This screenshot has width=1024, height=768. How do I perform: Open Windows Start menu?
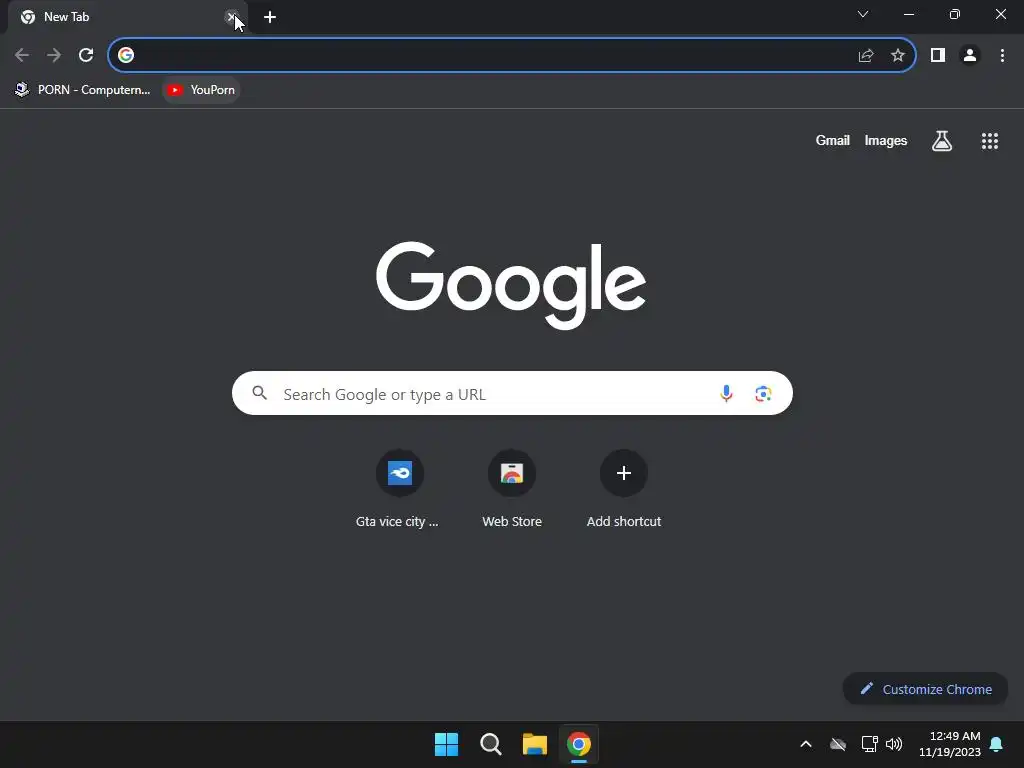(447, 744)
